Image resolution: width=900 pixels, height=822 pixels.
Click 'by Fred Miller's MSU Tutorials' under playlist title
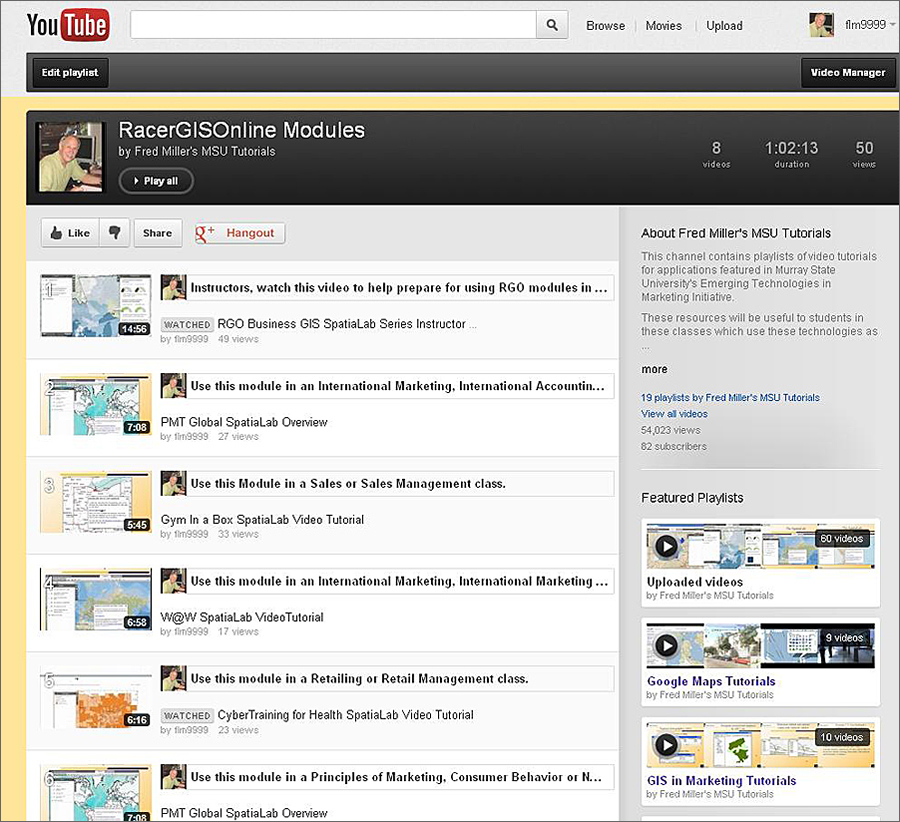click(197, 152)
